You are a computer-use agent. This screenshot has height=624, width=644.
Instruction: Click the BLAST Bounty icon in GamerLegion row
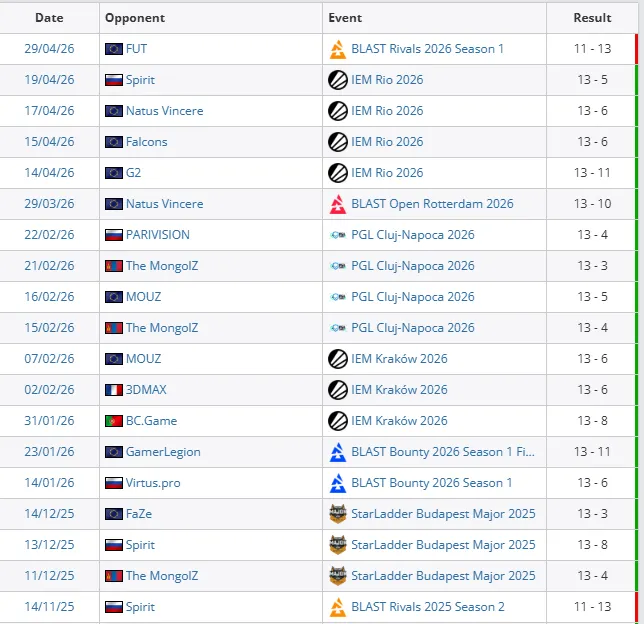click(x=338, y=452)
